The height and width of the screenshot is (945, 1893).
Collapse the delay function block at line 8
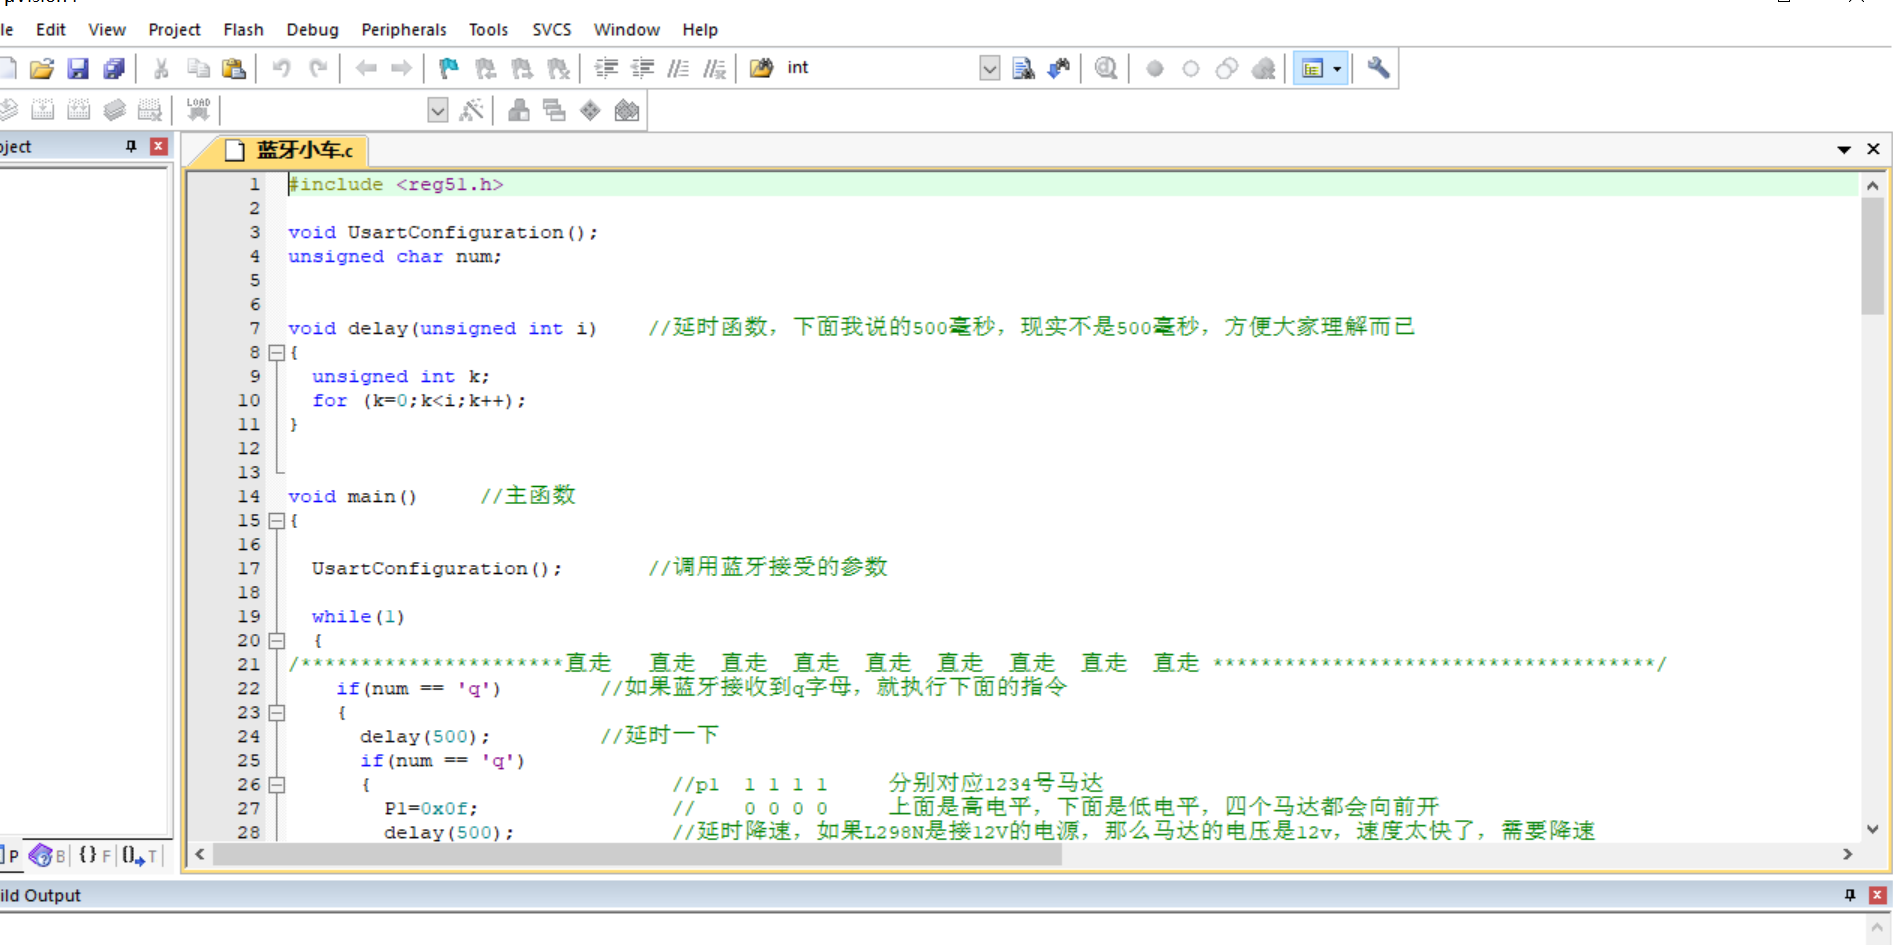pyautogui.click(x=277, y=353)
